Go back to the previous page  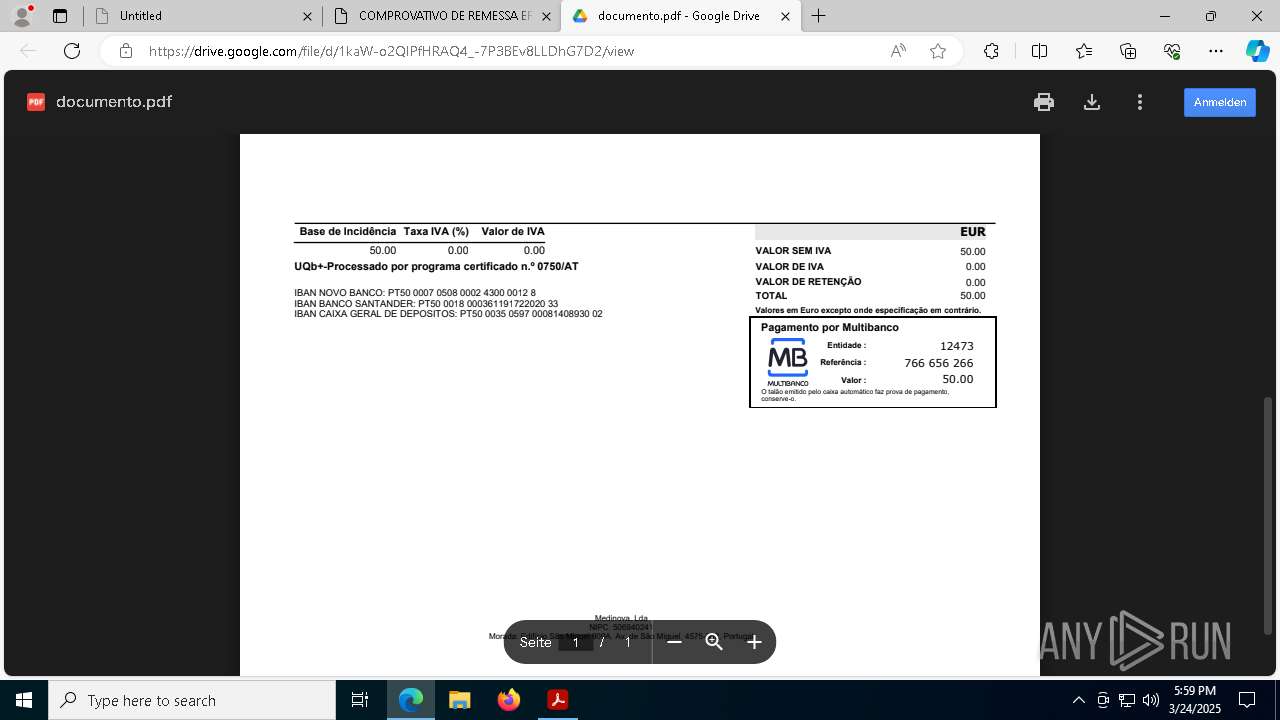point(28,51)
